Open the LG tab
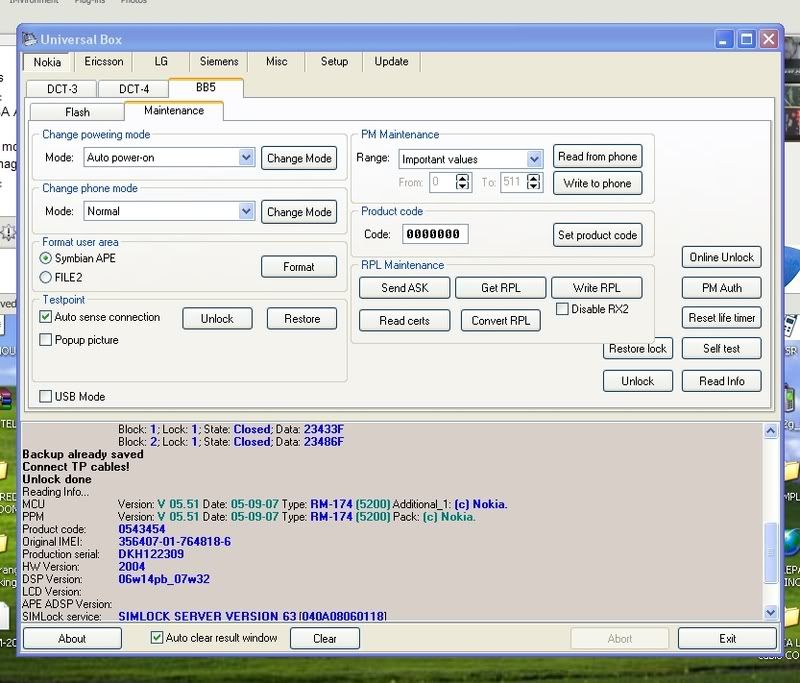This screenshot has height=683, width=800. [161, 62]
